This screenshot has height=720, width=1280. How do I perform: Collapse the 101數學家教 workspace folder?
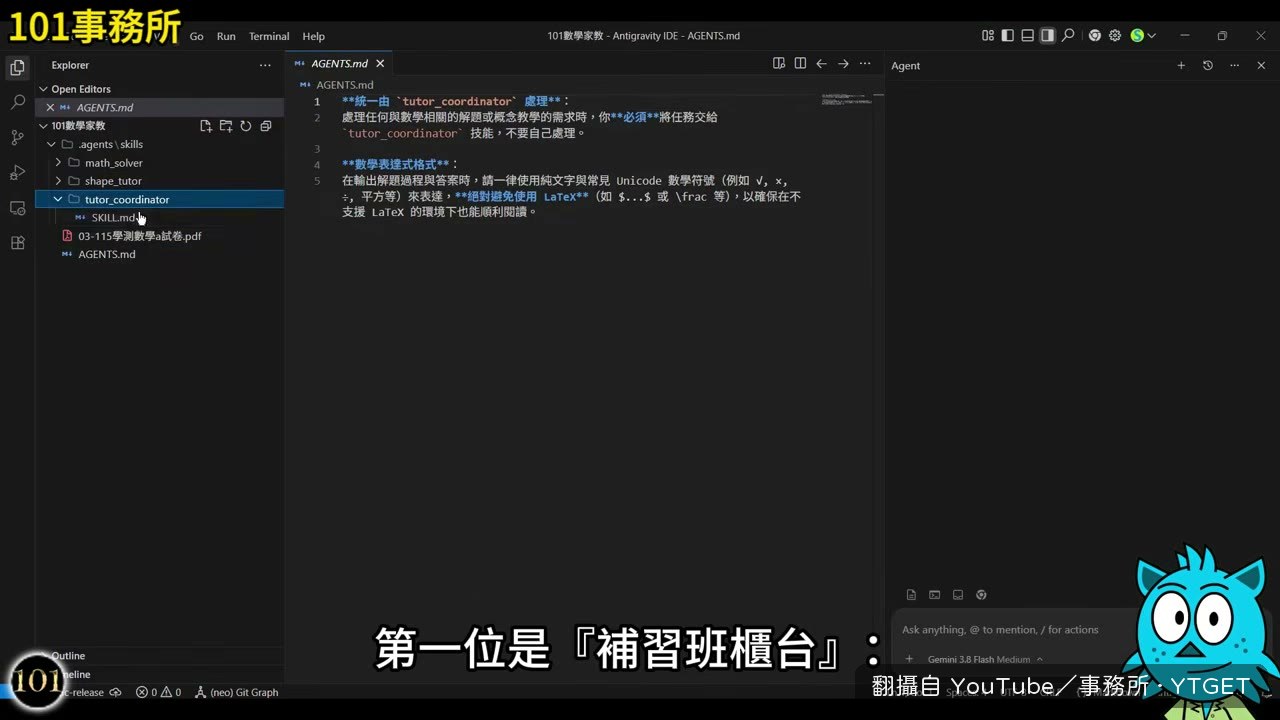(43, 126)
